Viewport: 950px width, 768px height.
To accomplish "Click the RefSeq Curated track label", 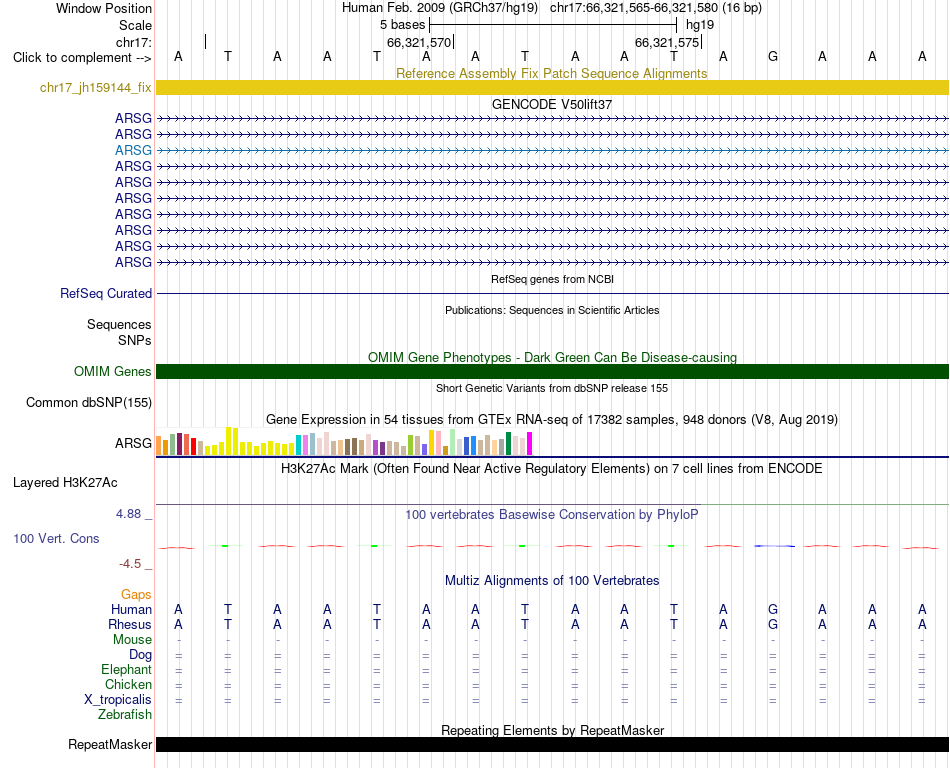I will pos(105,293).
